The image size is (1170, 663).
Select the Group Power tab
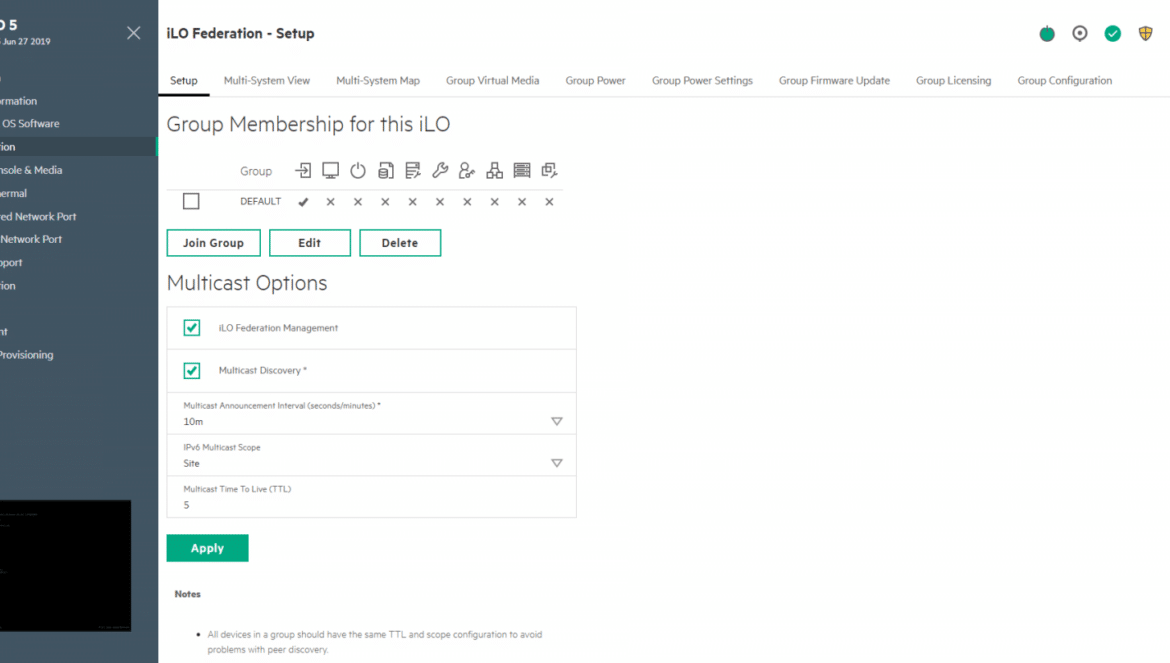[x=595, y=81]
